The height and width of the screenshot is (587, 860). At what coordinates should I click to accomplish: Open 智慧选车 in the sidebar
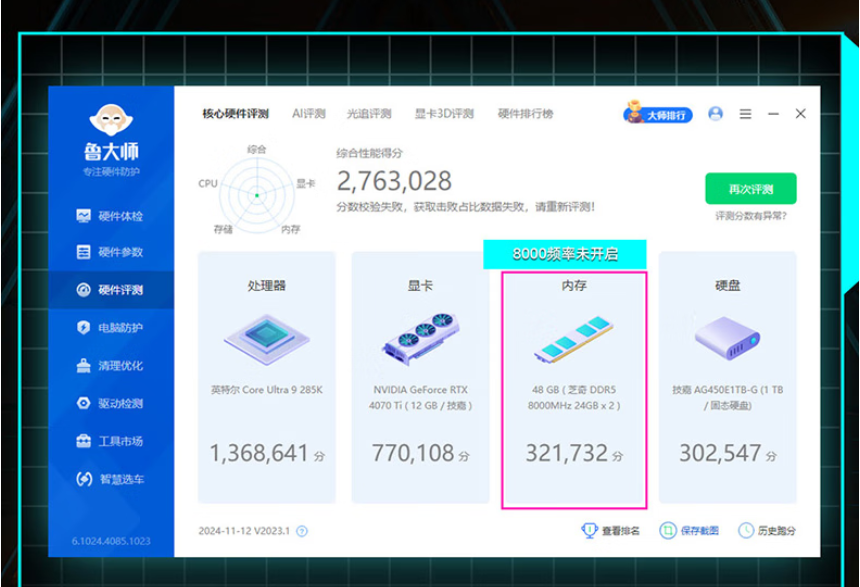pos(110,479)
